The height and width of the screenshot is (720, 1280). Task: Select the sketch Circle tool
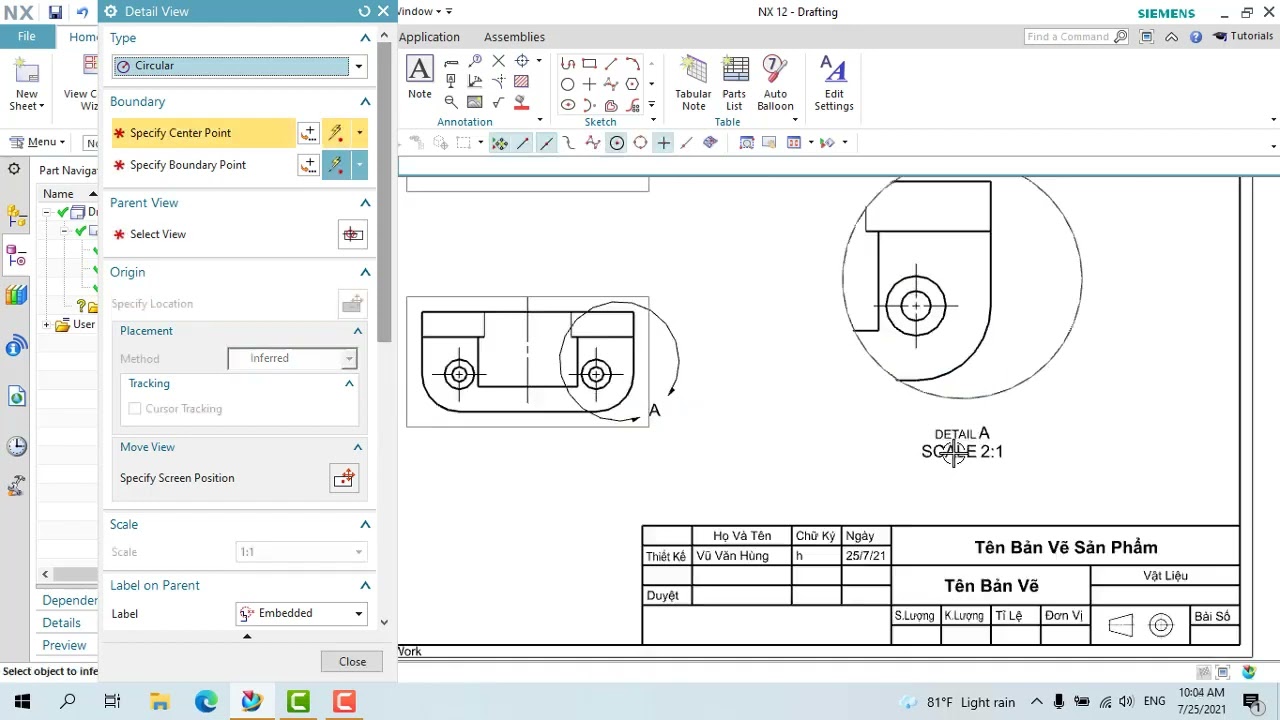568,84
